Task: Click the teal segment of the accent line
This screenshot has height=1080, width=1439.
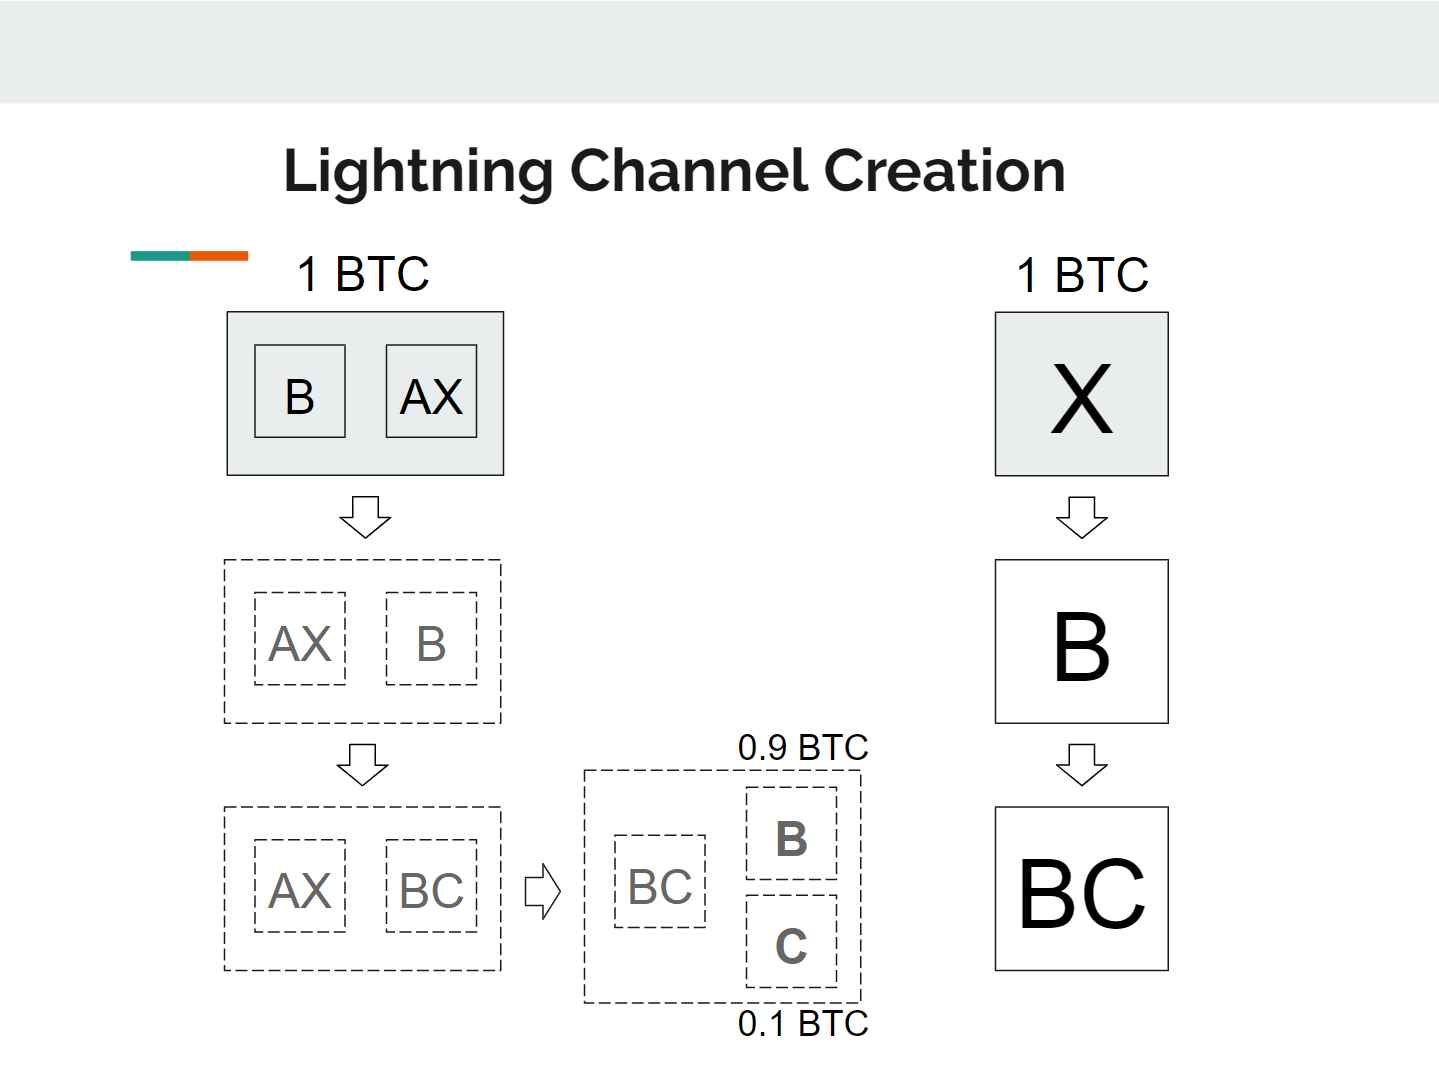Action: (160, 256)
